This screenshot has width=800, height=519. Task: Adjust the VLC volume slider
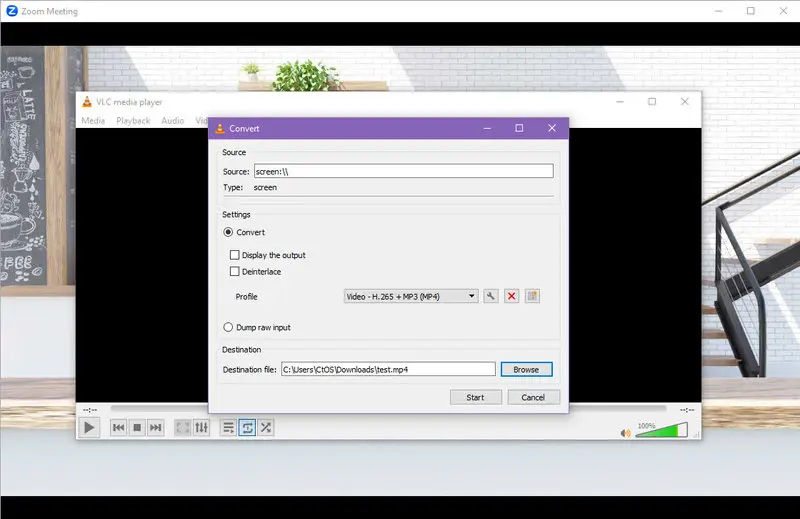point(661,430)
